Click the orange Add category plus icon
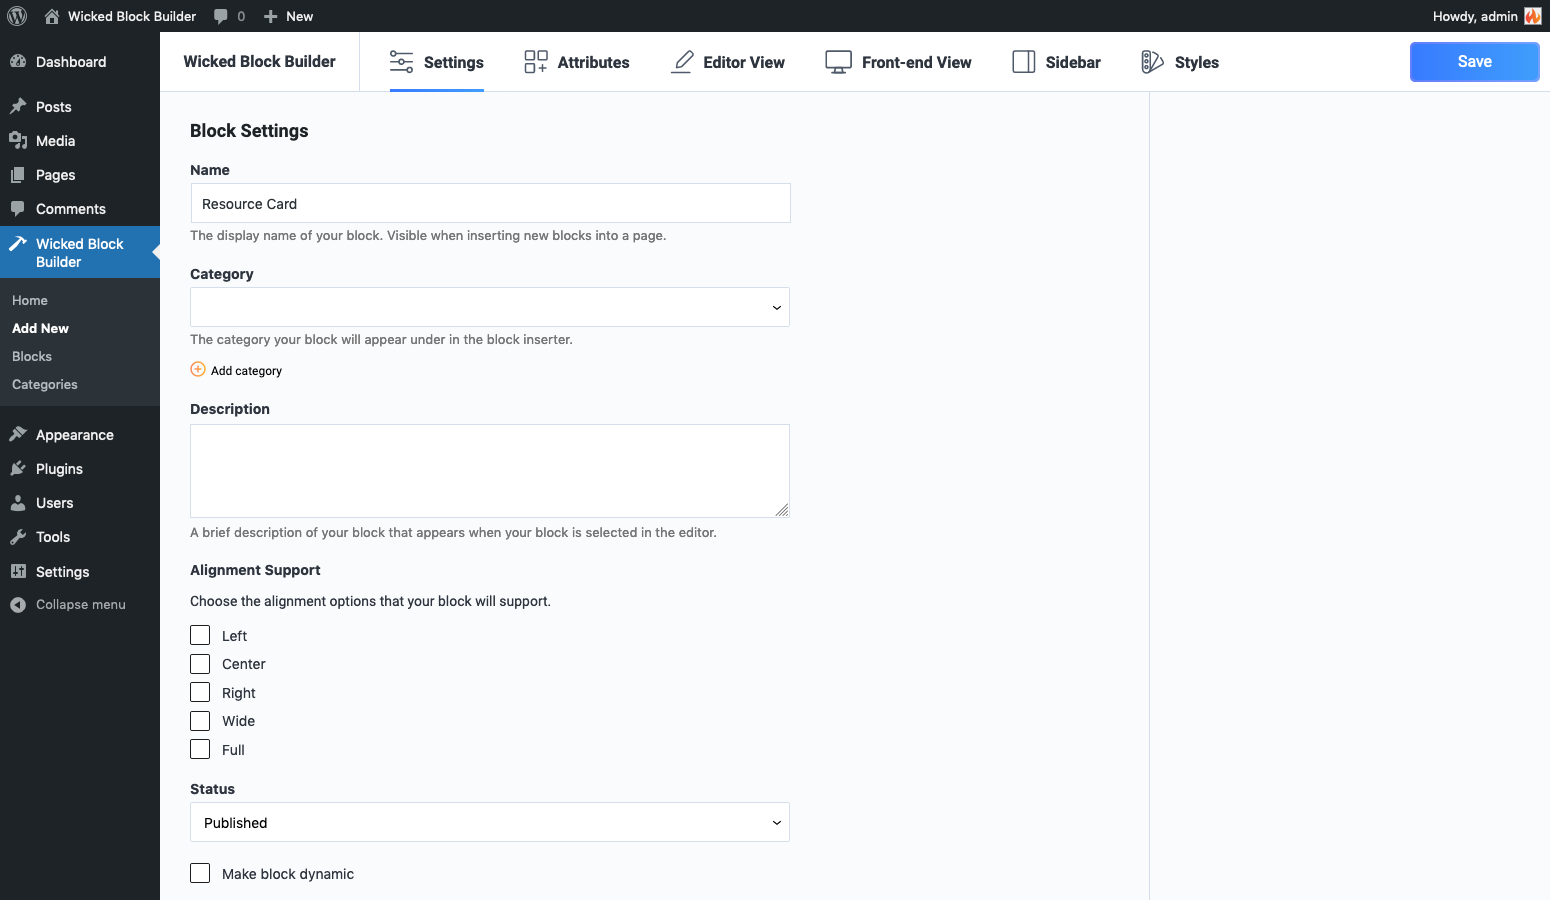 tap(198, 370)
